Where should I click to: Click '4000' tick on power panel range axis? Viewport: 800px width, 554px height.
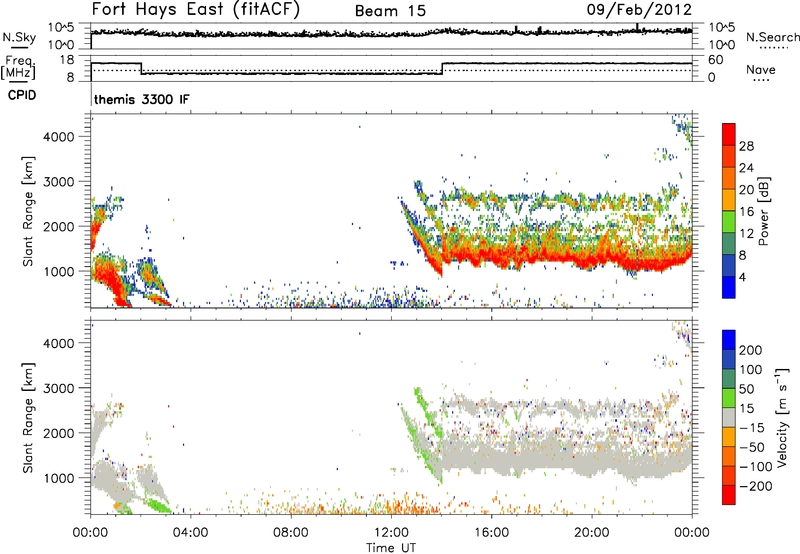59,137
